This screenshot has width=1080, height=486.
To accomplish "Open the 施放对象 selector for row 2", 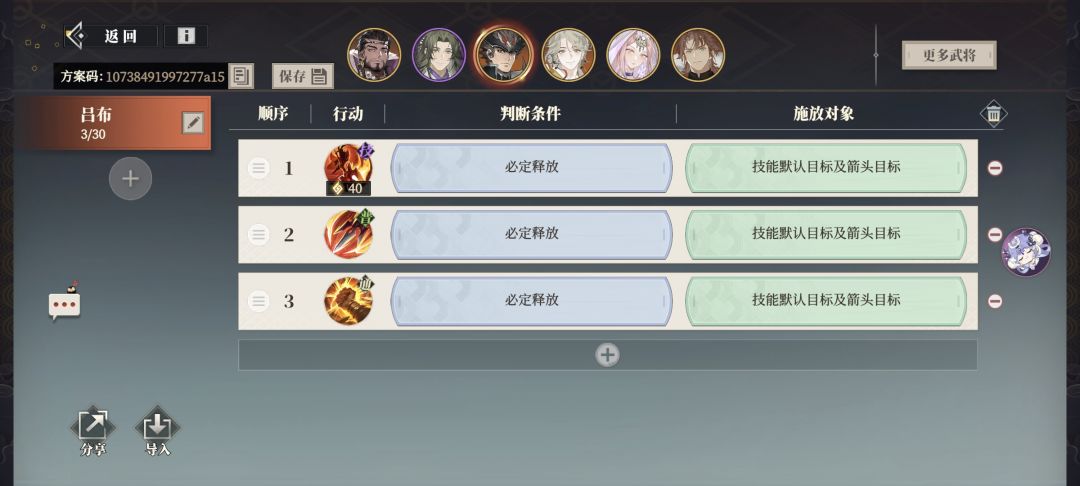I will point(826,234).
